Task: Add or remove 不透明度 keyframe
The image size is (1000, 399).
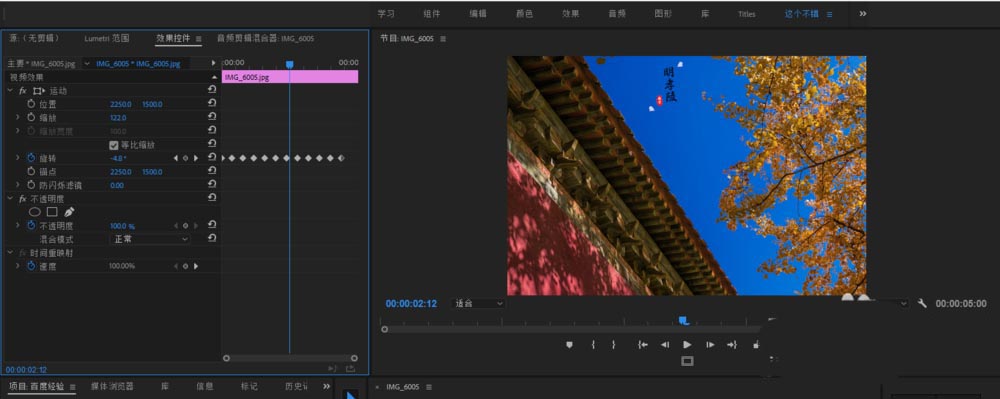Action: tap(186, 226)
